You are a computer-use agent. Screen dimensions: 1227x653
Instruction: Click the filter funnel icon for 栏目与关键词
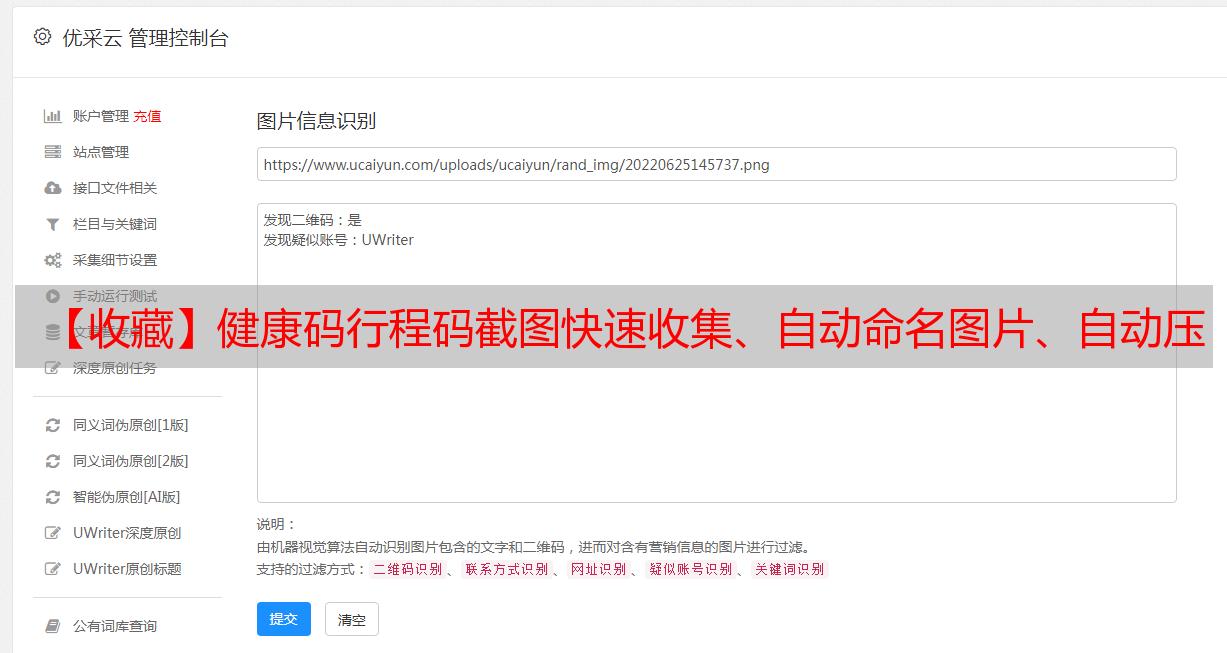click(x=53, y=224)
